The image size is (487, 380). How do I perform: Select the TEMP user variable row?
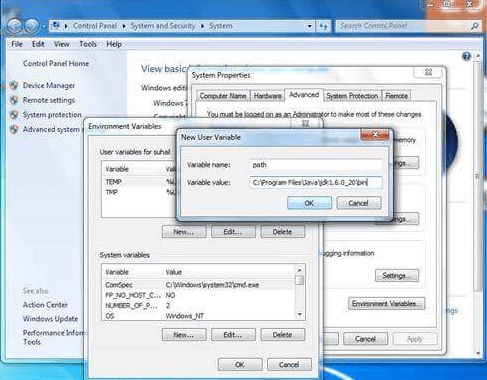pos(140,182)
